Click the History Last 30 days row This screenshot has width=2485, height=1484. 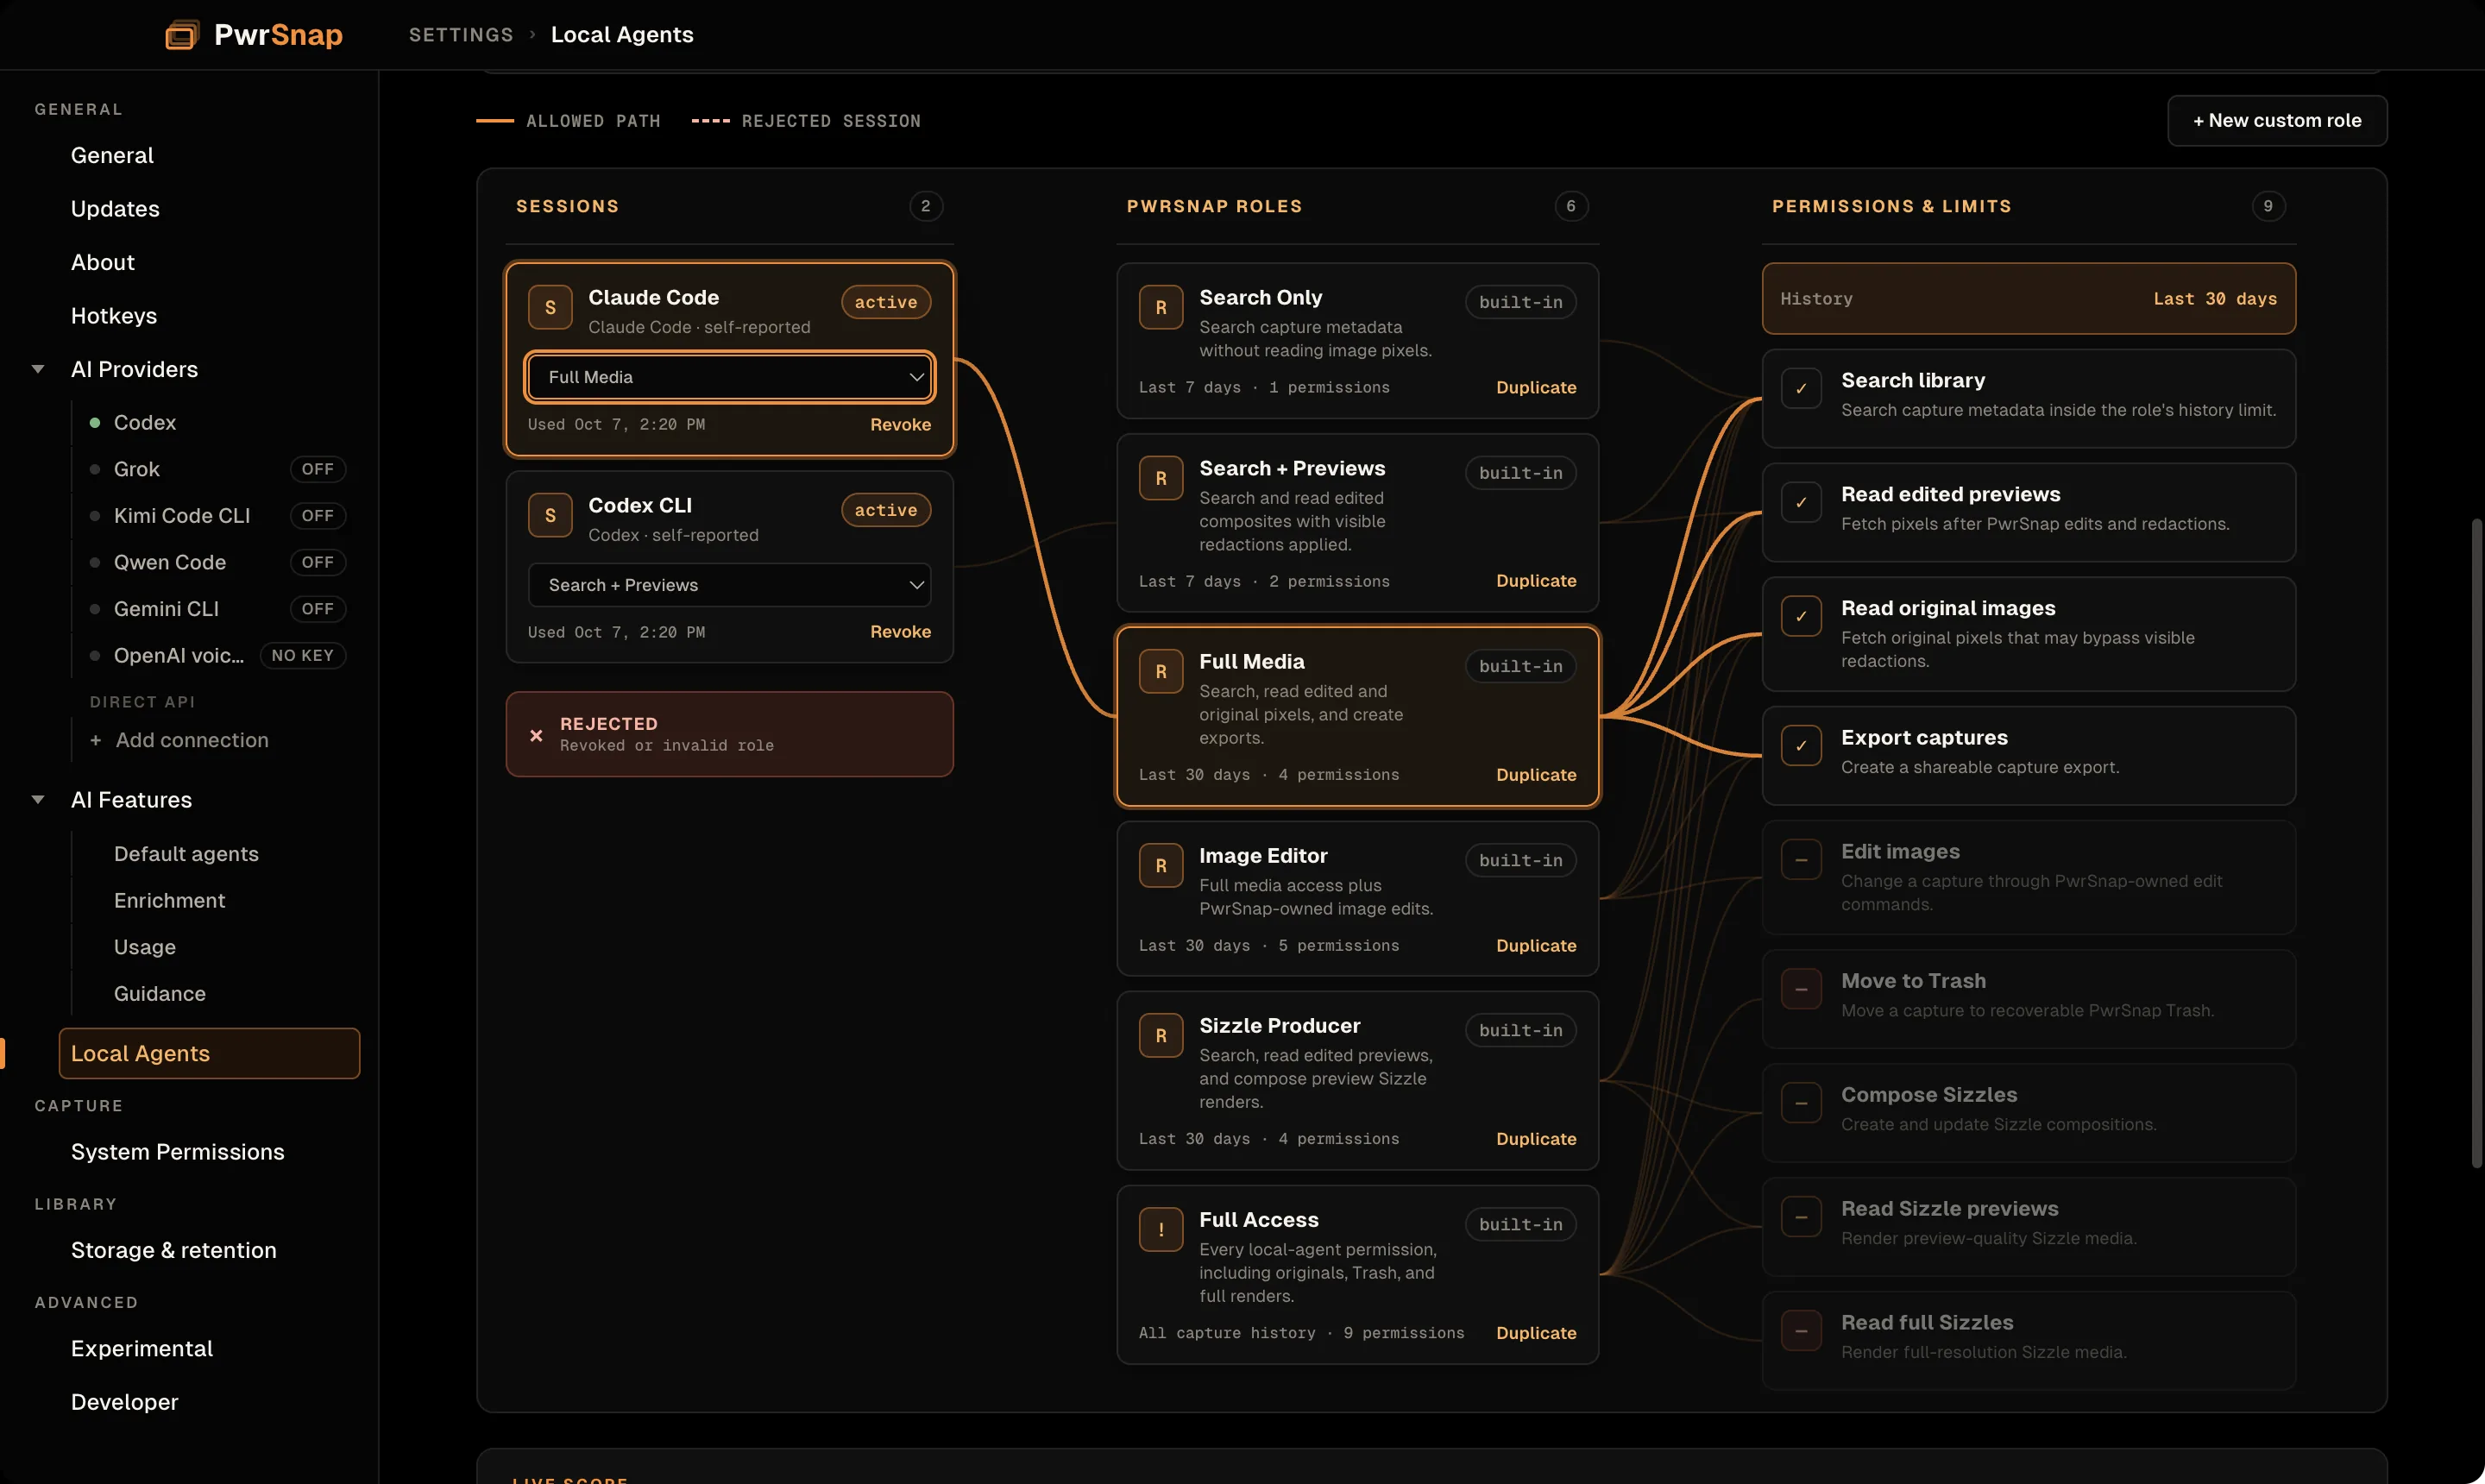point(2028,299)
